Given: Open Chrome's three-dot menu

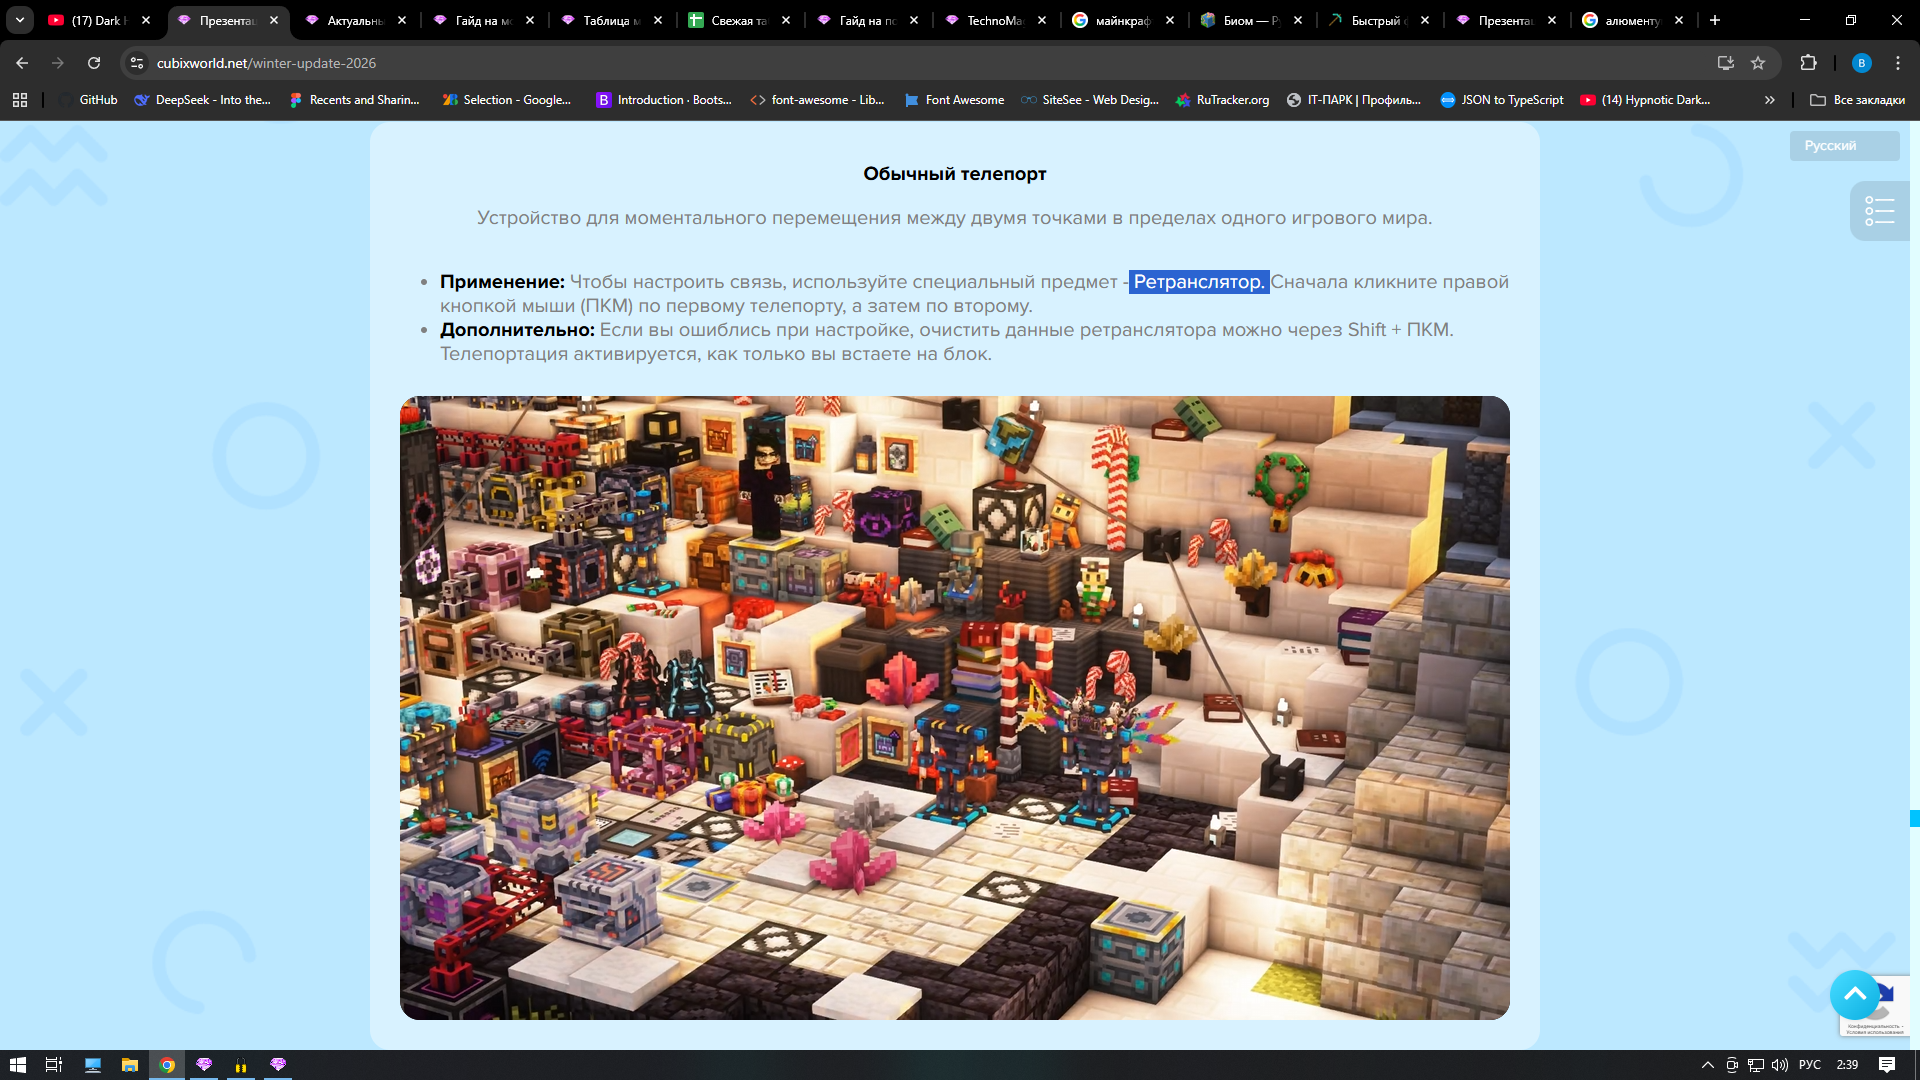Looking at the screenshot, I should (1897, 63).
